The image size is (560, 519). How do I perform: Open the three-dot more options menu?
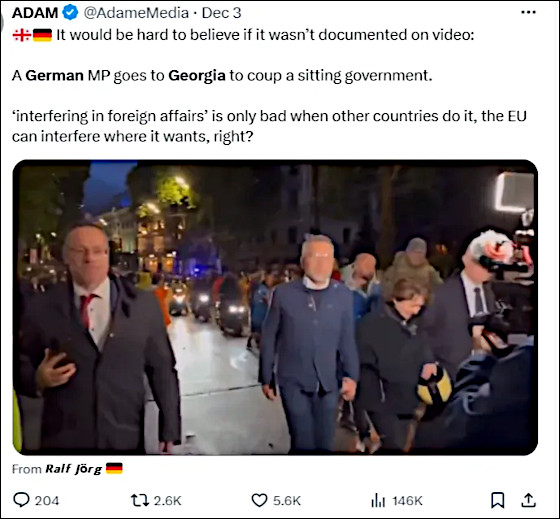coord(528,13)
